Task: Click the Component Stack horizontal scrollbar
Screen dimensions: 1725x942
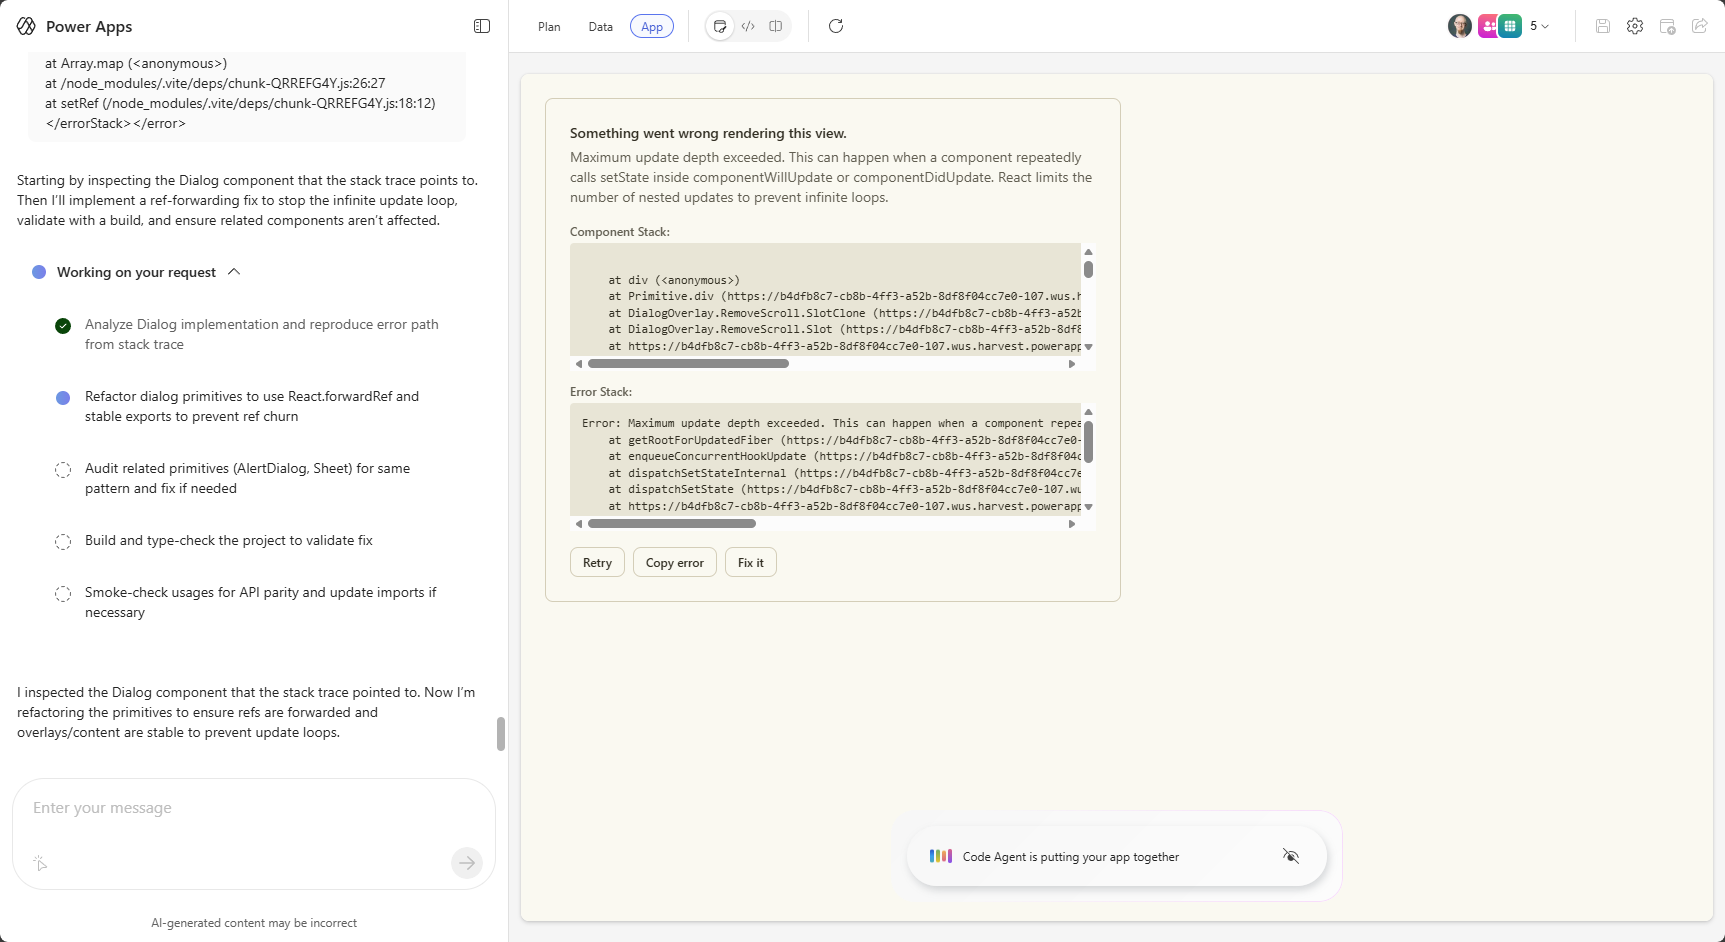Action: coord(688,364)
